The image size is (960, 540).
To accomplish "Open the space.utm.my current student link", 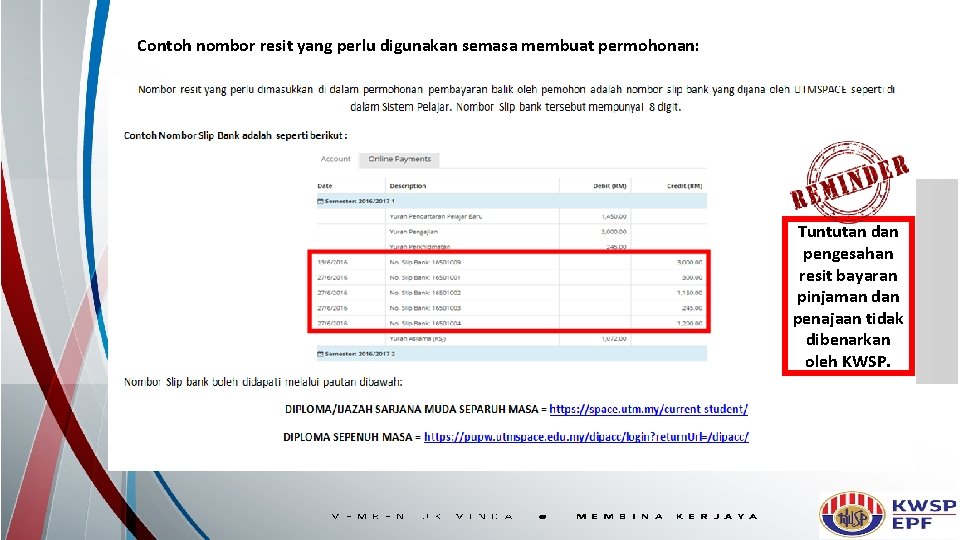I will click(648, 409).
